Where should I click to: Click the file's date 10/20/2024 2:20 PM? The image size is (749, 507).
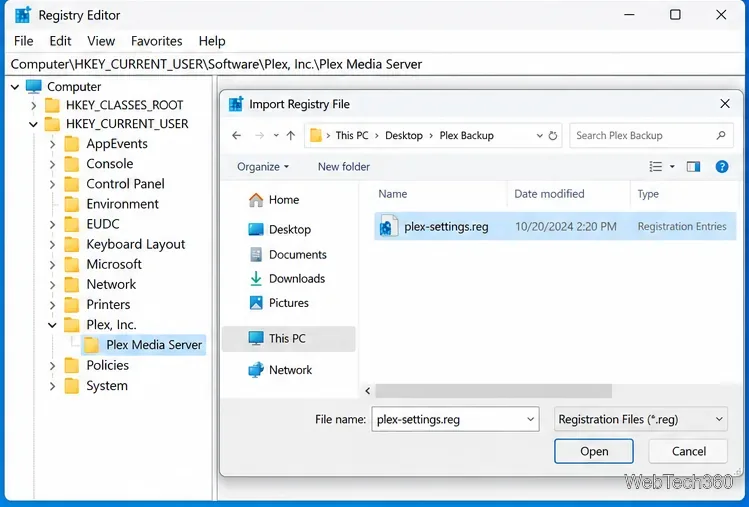pyautogui.click(x=566, y=227)
